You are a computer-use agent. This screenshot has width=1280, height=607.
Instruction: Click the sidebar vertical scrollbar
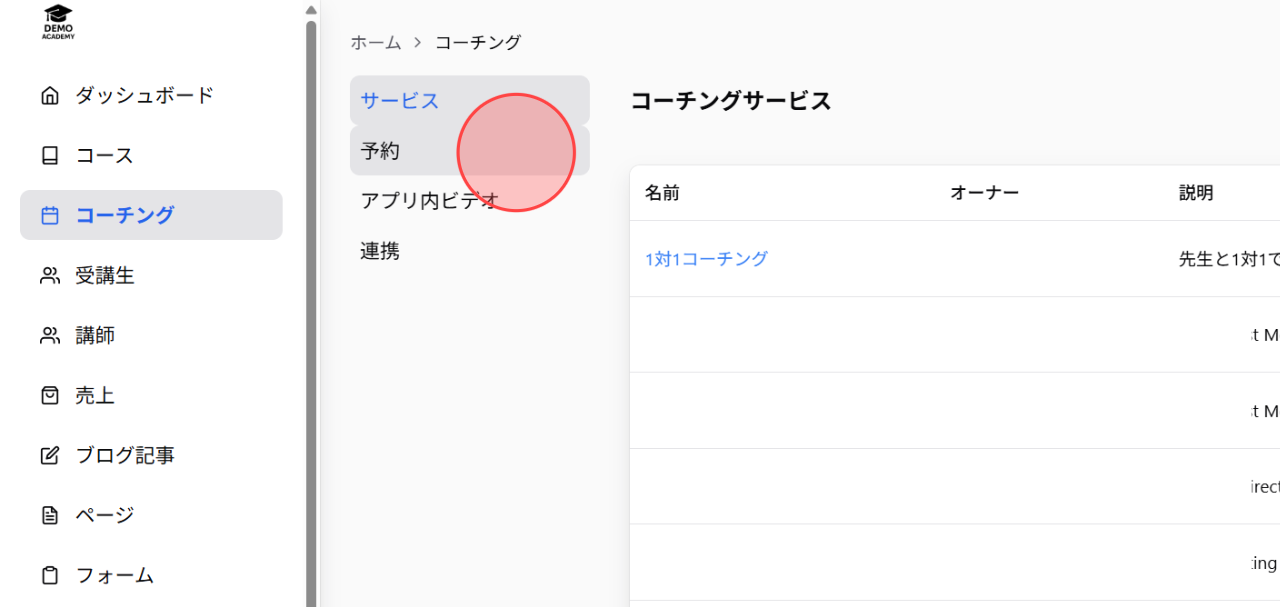(x=311, y=312)
